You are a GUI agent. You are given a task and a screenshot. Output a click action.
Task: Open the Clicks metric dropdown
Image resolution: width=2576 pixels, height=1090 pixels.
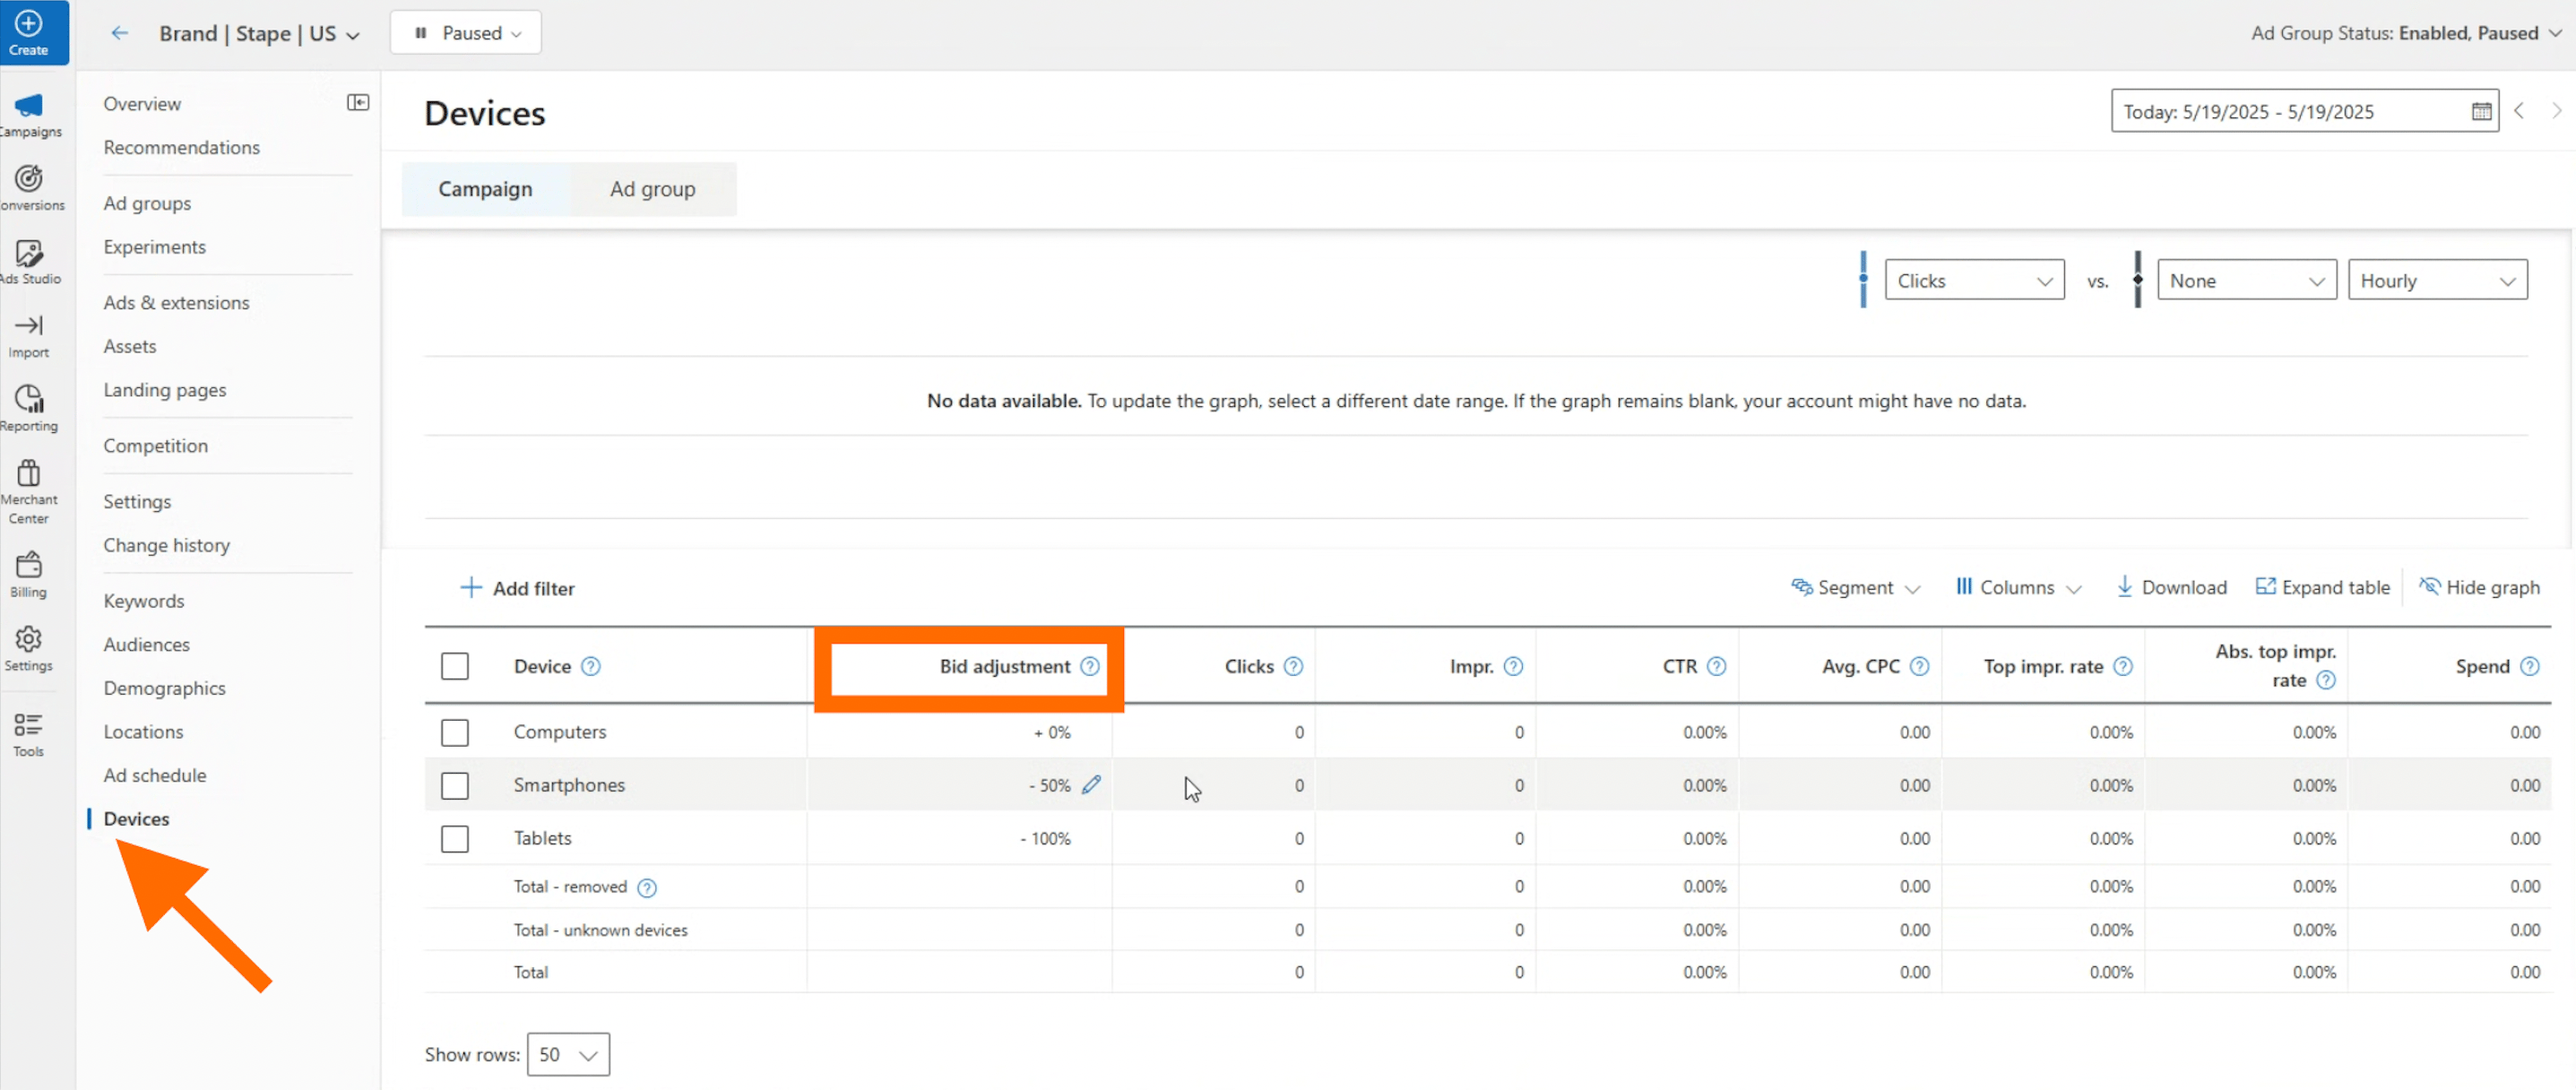1974,280
